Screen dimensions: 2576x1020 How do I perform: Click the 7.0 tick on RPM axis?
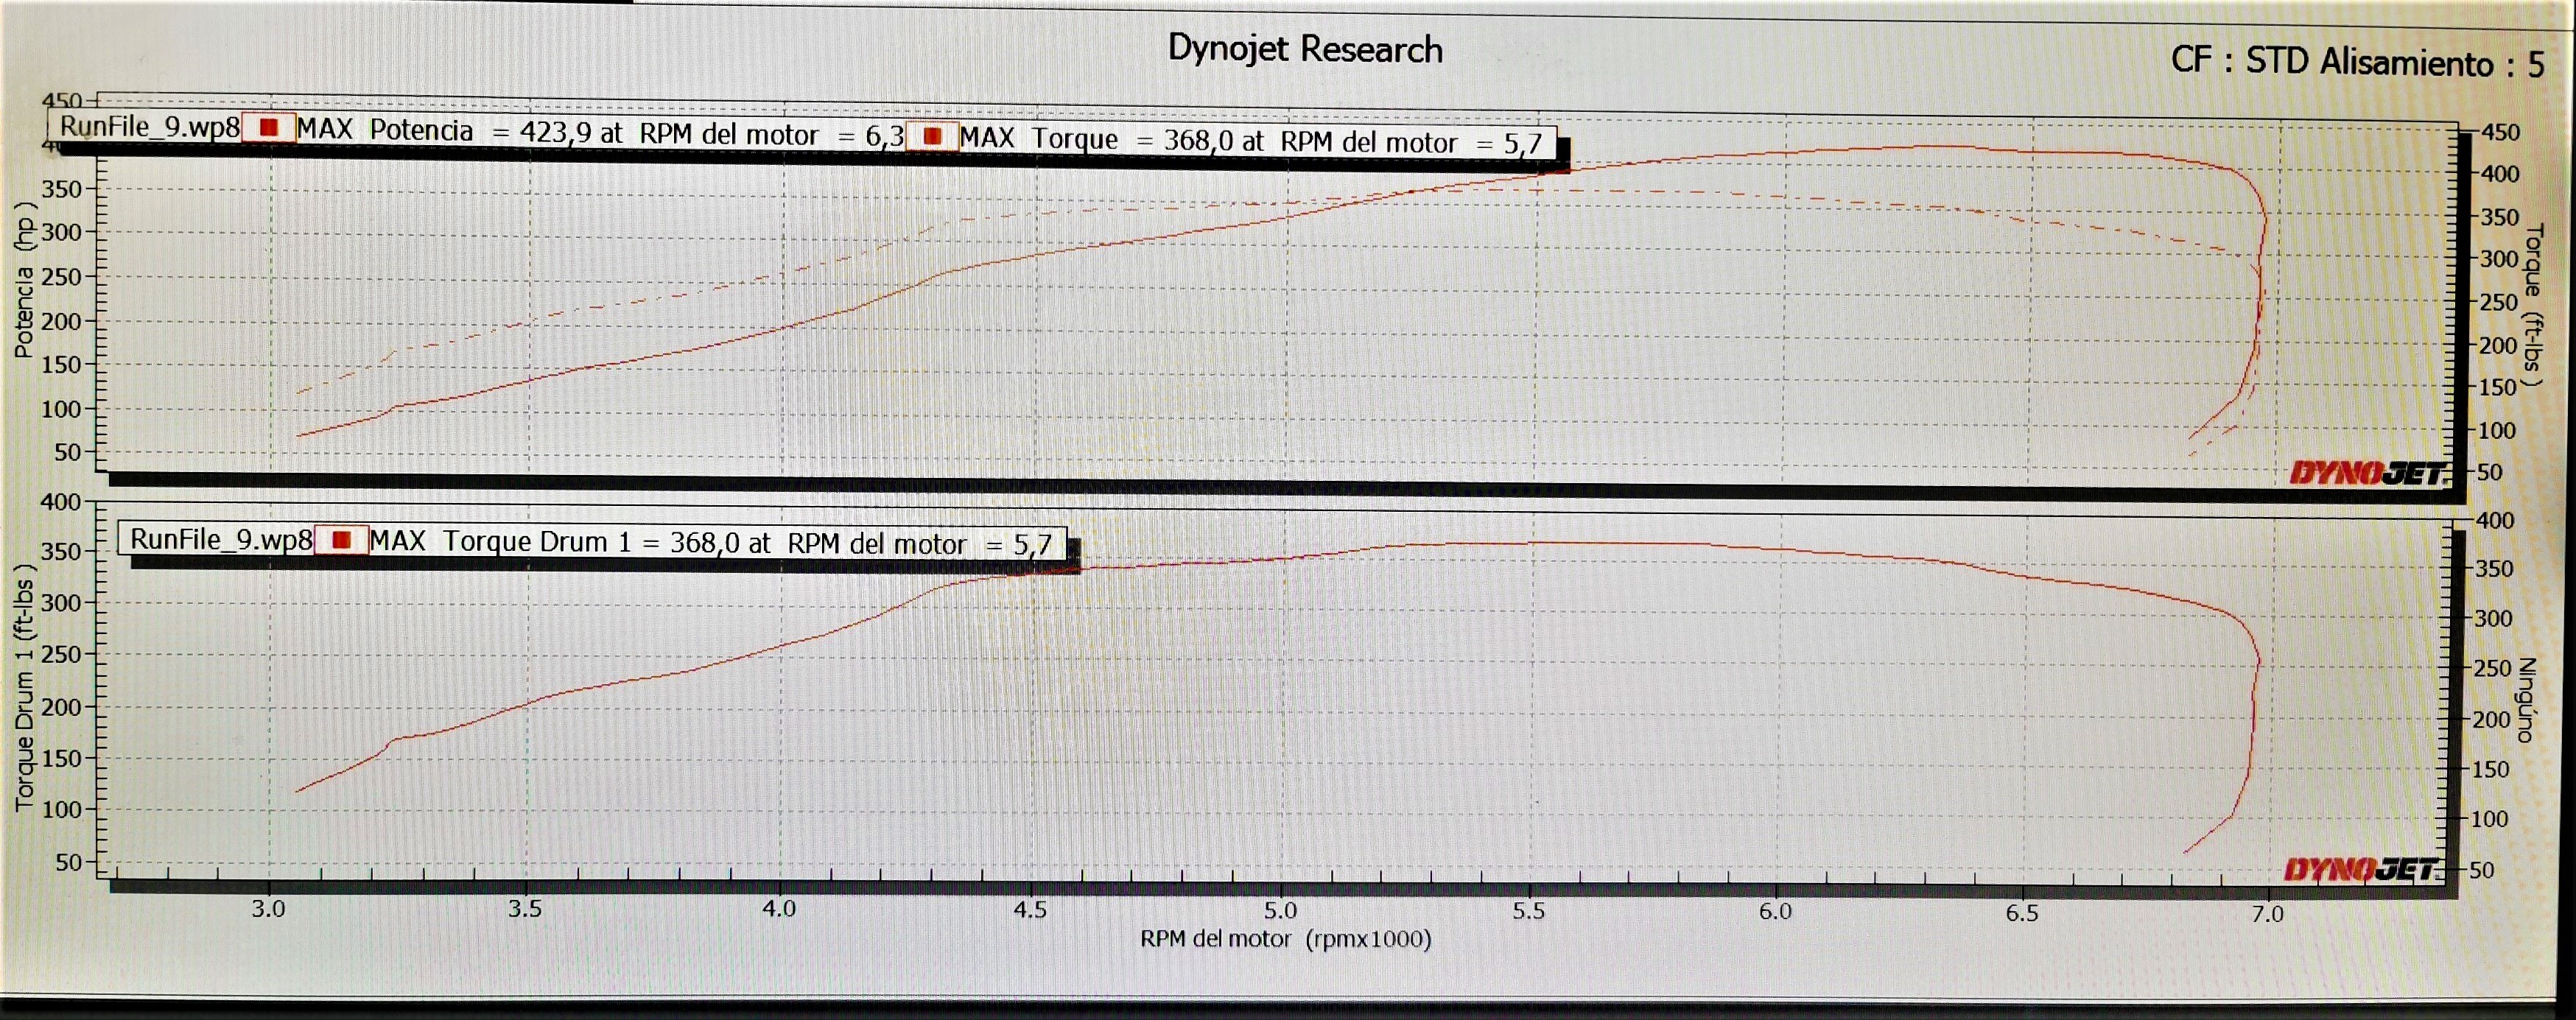(x=2267, y=914)
